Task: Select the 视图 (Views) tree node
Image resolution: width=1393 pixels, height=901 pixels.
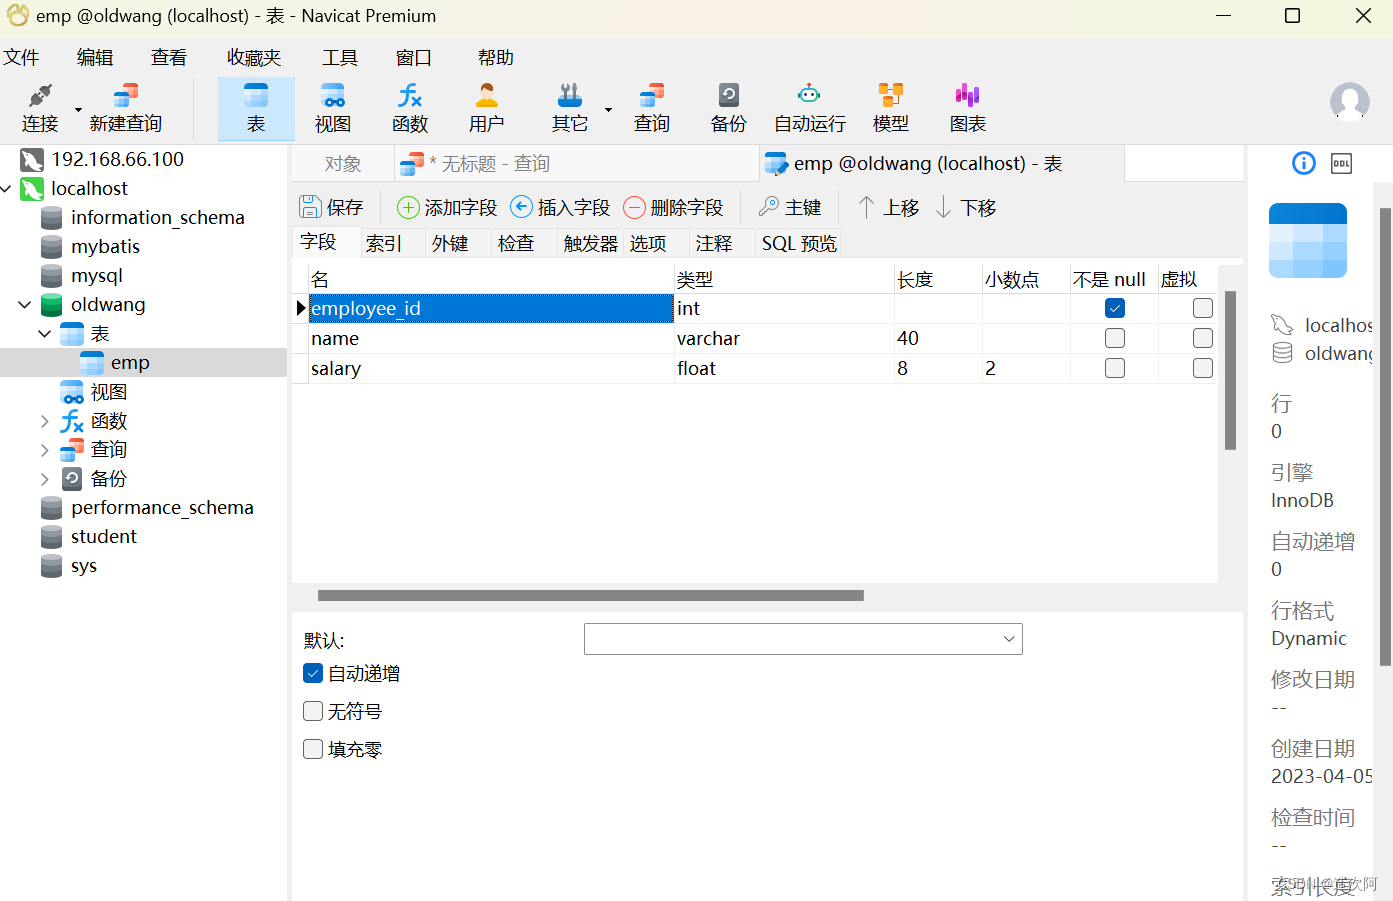Action: pyautogui.click(x=108, y=392)
